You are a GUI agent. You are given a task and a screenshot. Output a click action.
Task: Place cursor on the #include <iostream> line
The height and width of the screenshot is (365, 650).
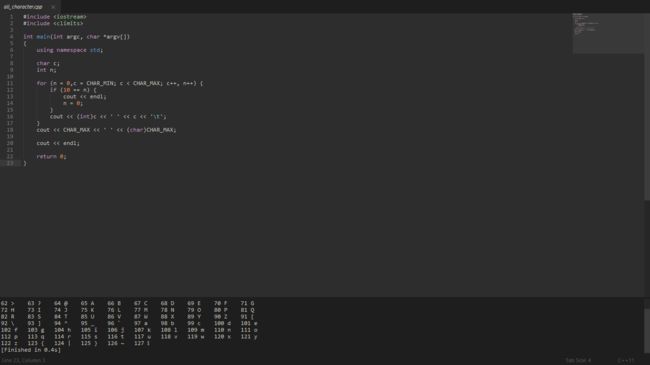55,17
